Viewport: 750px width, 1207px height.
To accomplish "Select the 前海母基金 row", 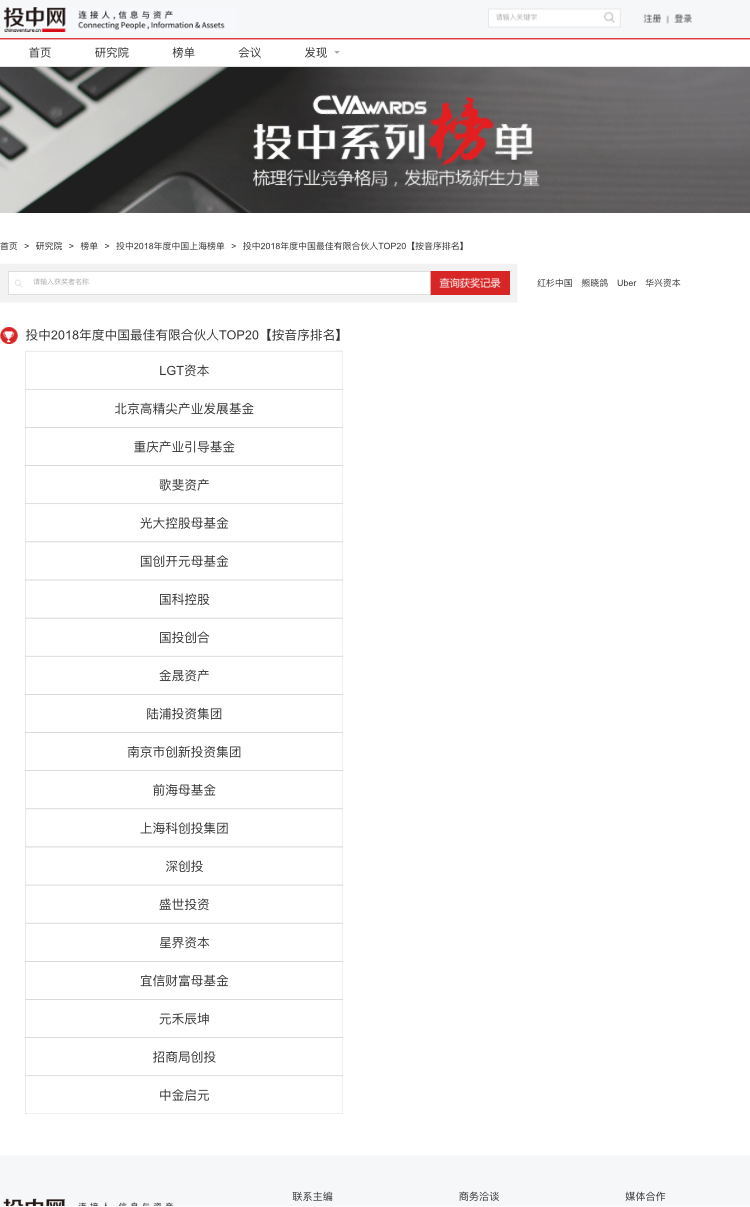I will coord(184,789).
